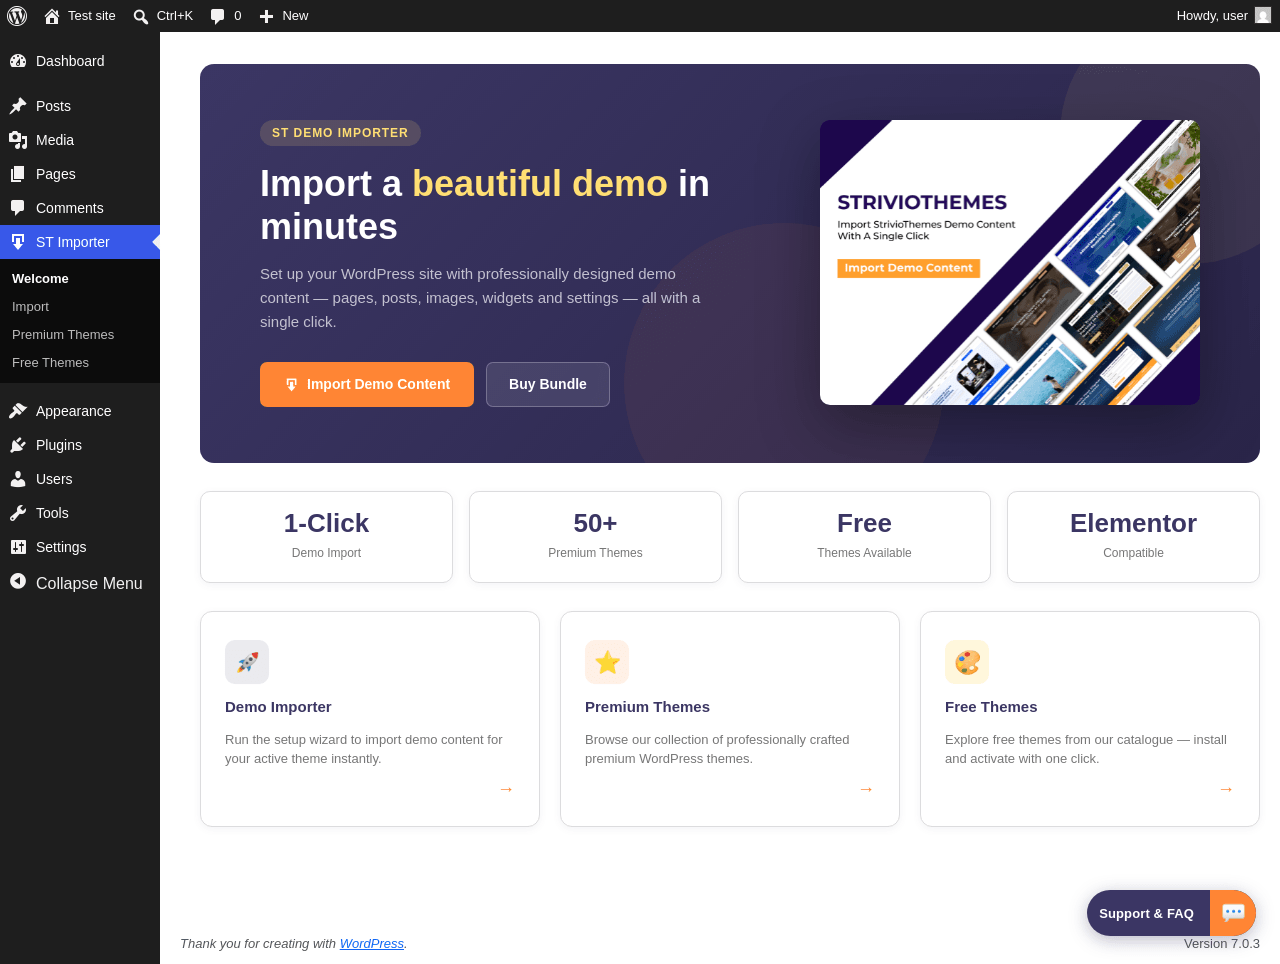Screen dimensions: 1280x964
Task: Follow the arrow on Premium Themes card
Action: pos(866,789)
